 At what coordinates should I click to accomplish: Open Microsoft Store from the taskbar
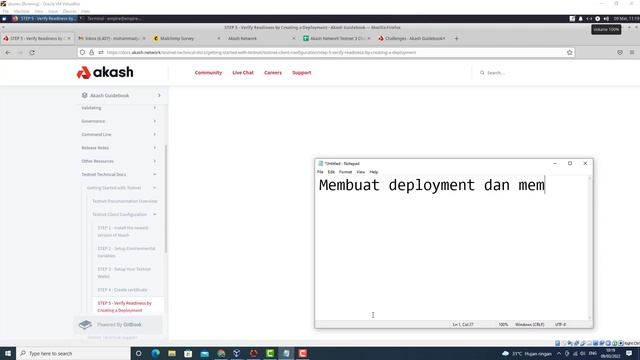(188, 353)
